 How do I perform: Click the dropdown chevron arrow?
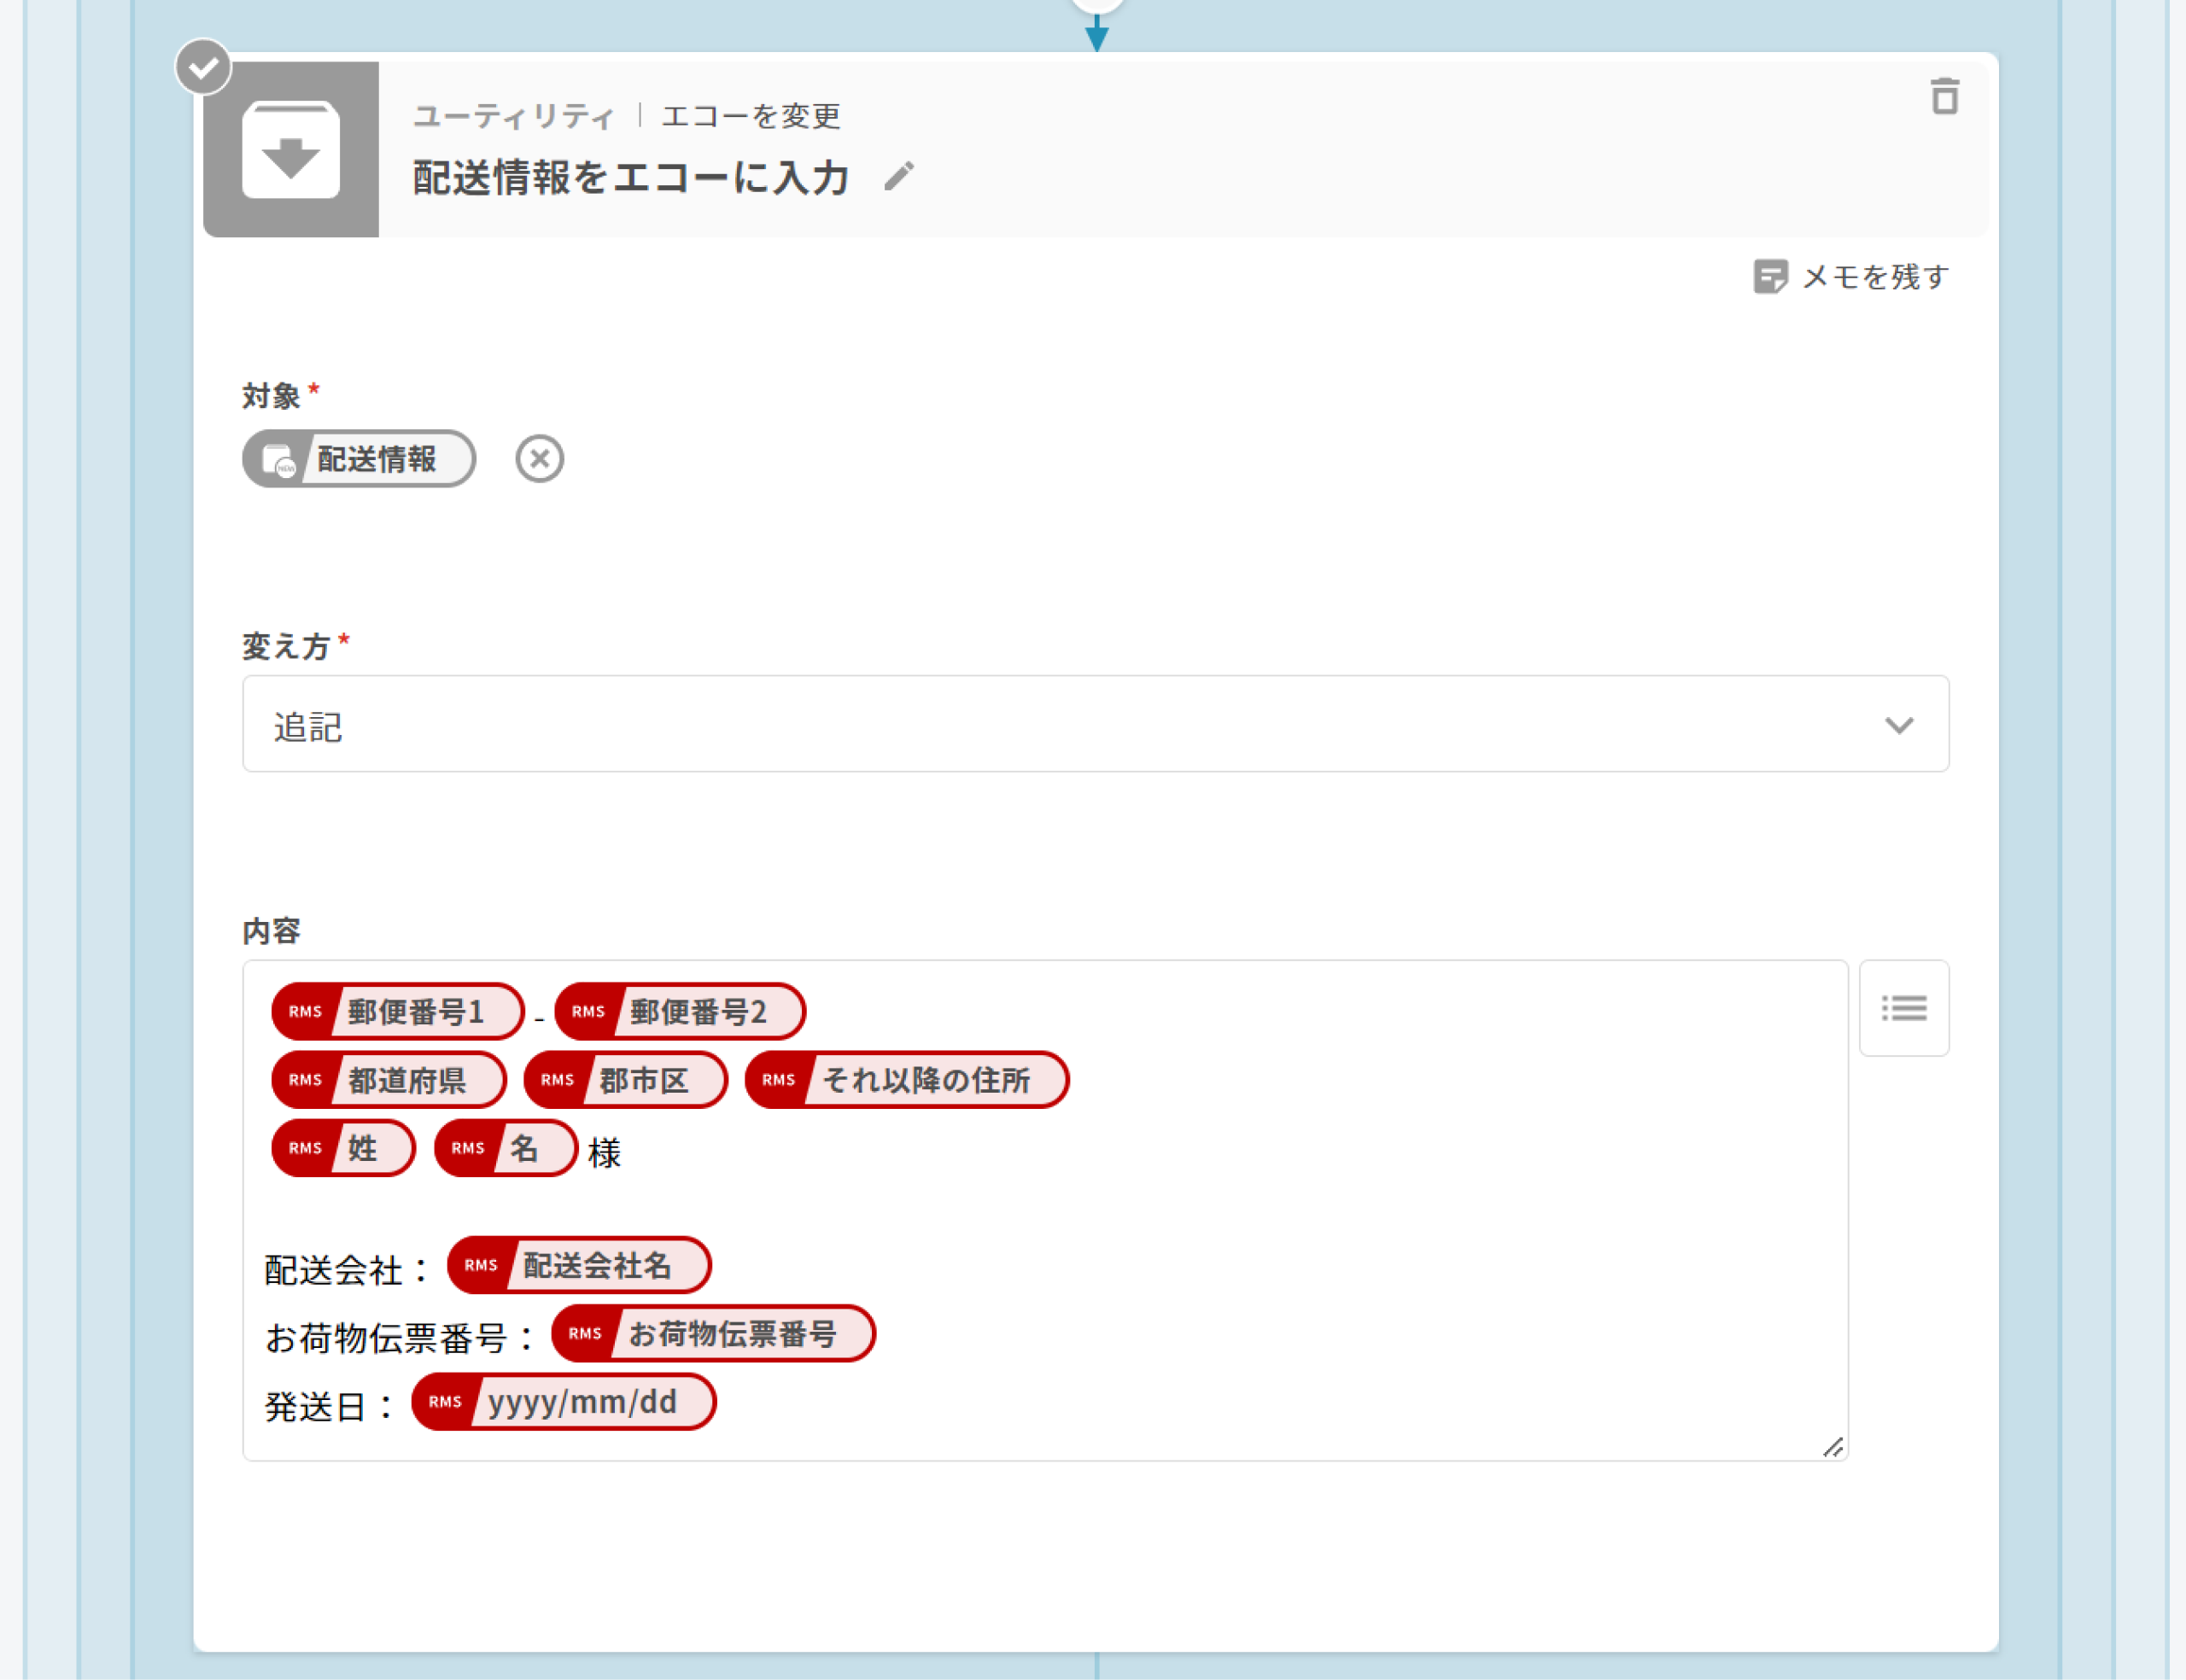tap(1898, 725)
